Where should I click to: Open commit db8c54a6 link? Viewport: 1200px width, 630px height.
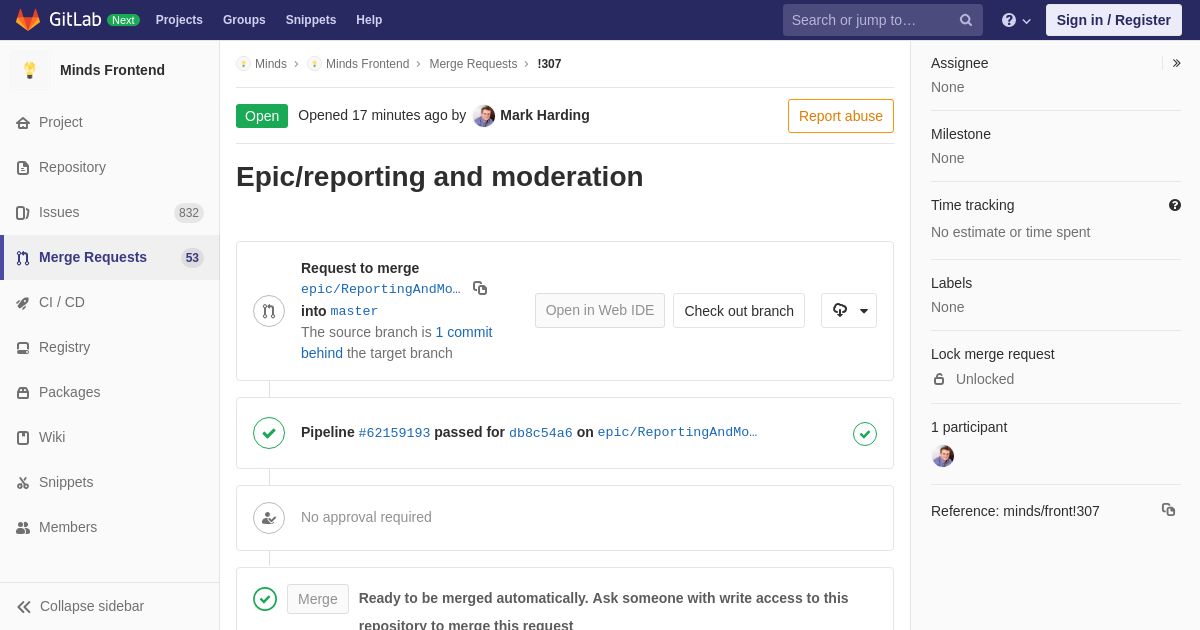tap(541, 433)
